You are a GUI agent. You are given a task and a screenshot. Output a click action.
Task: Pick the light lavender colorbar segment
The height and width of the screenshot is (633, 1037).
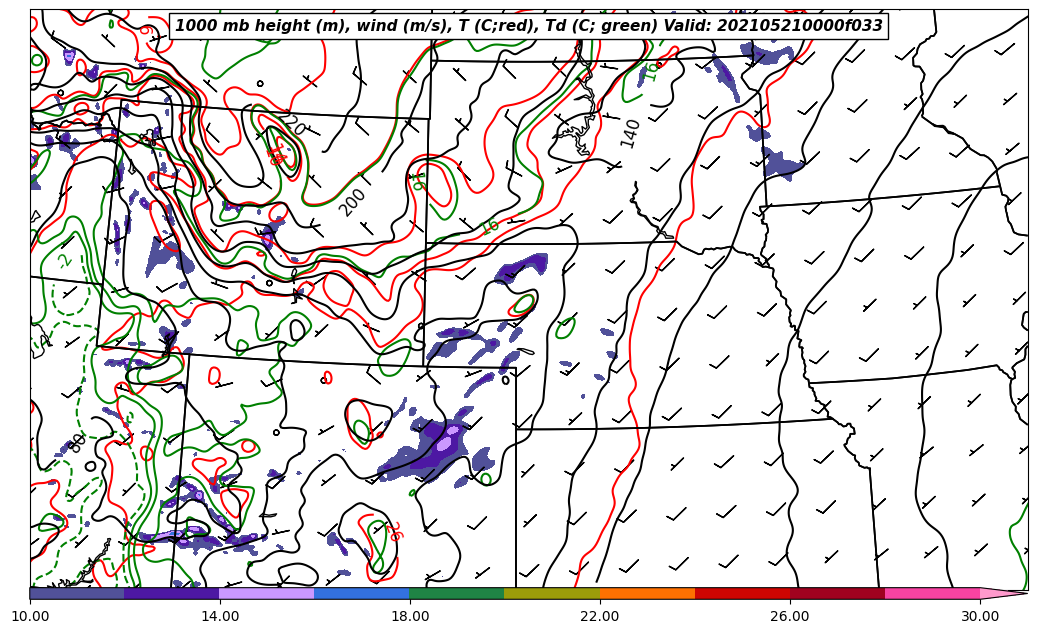(267, 593)
